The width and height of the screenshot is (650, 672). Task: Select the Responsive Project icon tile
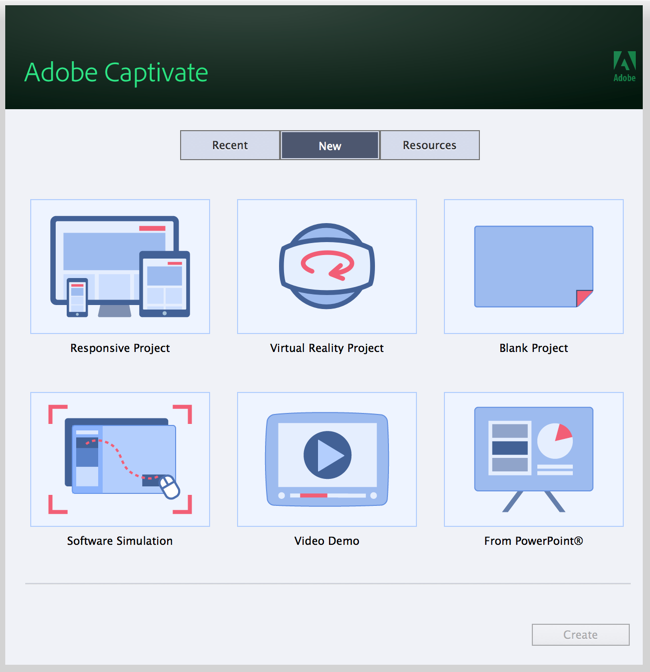click(120, 266)
